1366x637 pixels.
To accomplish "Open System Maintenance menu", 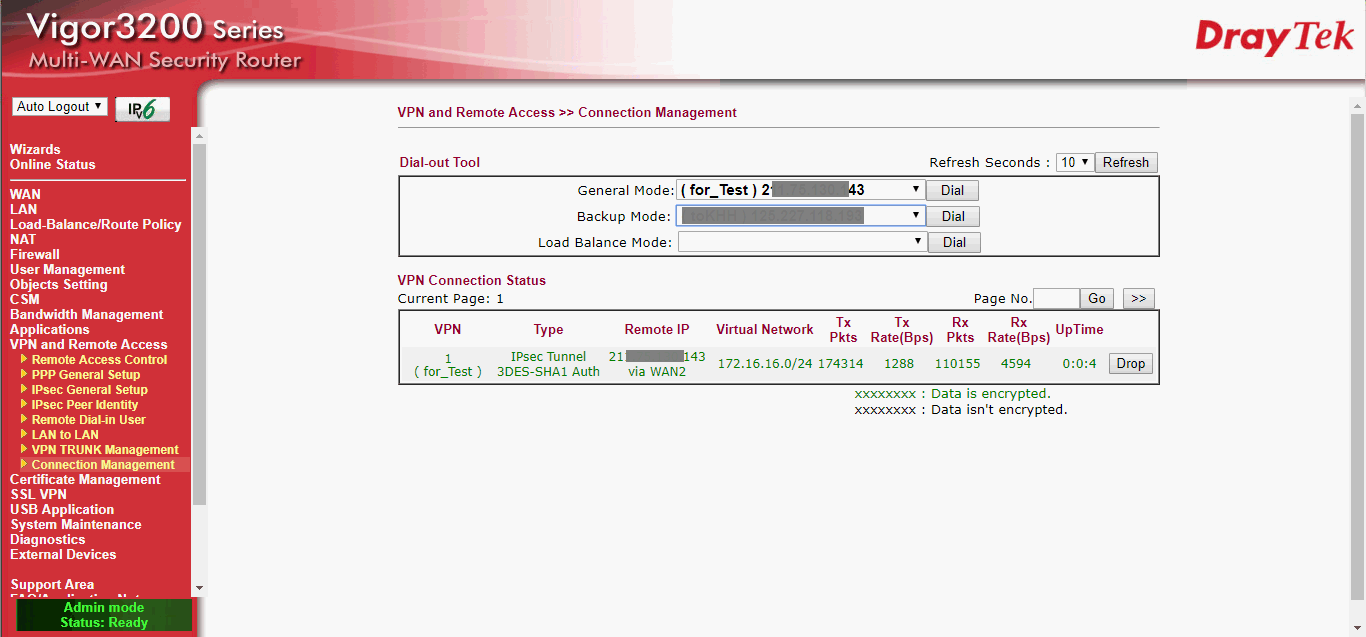I will [x=76, y=524].
